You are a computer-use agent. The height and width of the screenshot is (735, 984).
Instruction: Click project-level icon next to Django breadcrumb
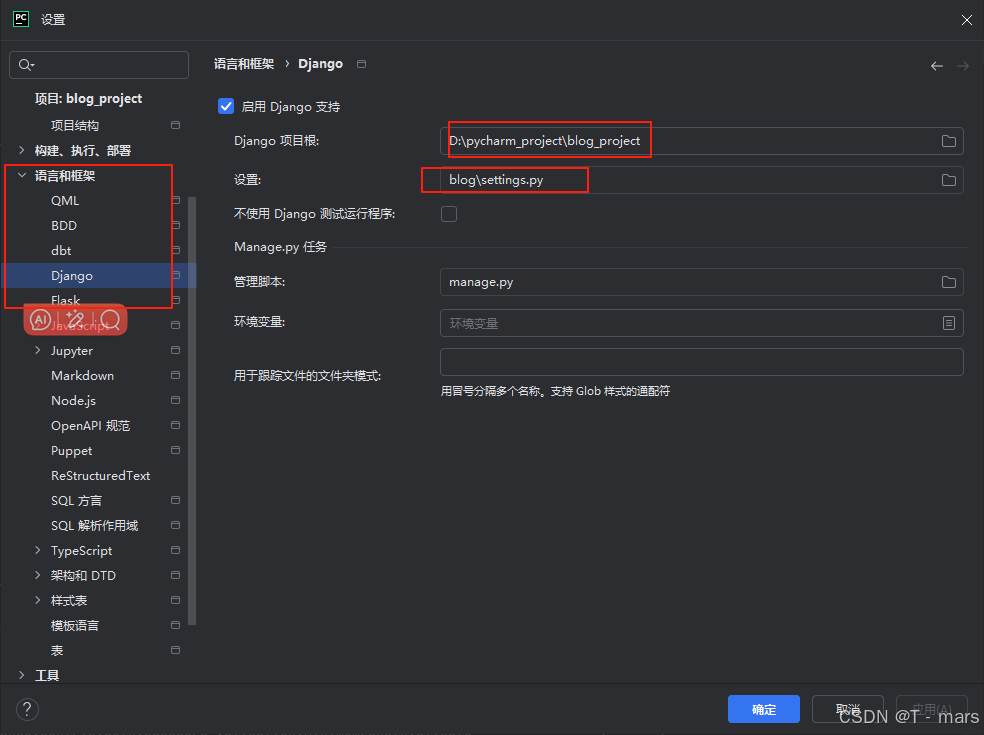[x=361, y=64]
